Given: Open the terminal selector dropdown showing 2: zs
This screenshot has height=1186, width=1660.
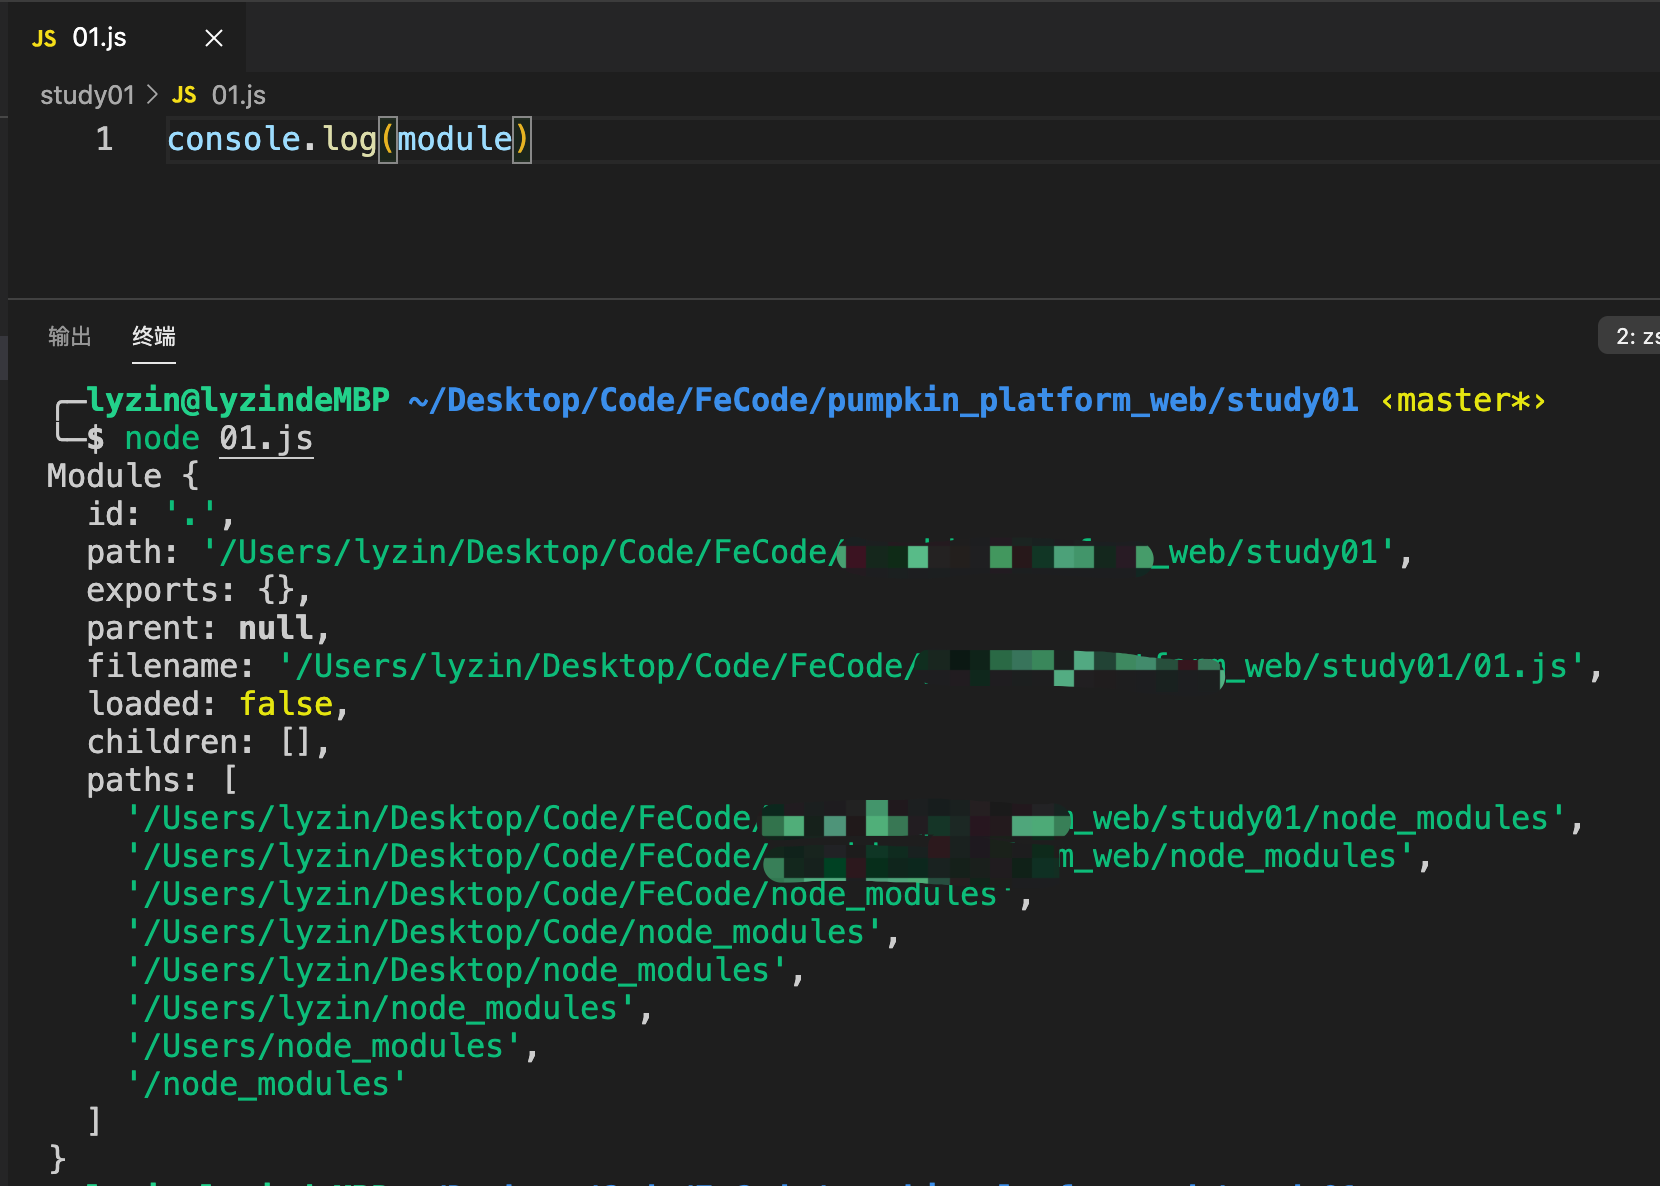Looking at the screenshot, I should pyautogui.click(x=1630, y=336).
